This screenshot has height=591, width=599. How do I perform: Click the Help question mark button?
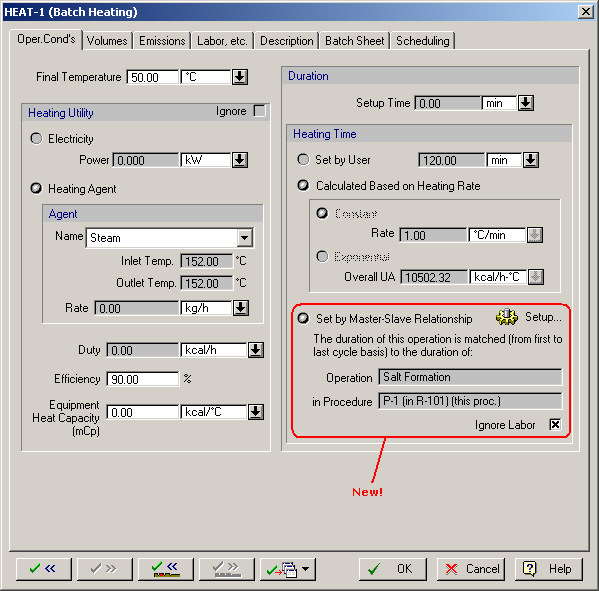pyautogui.click(x=549, y=569)
